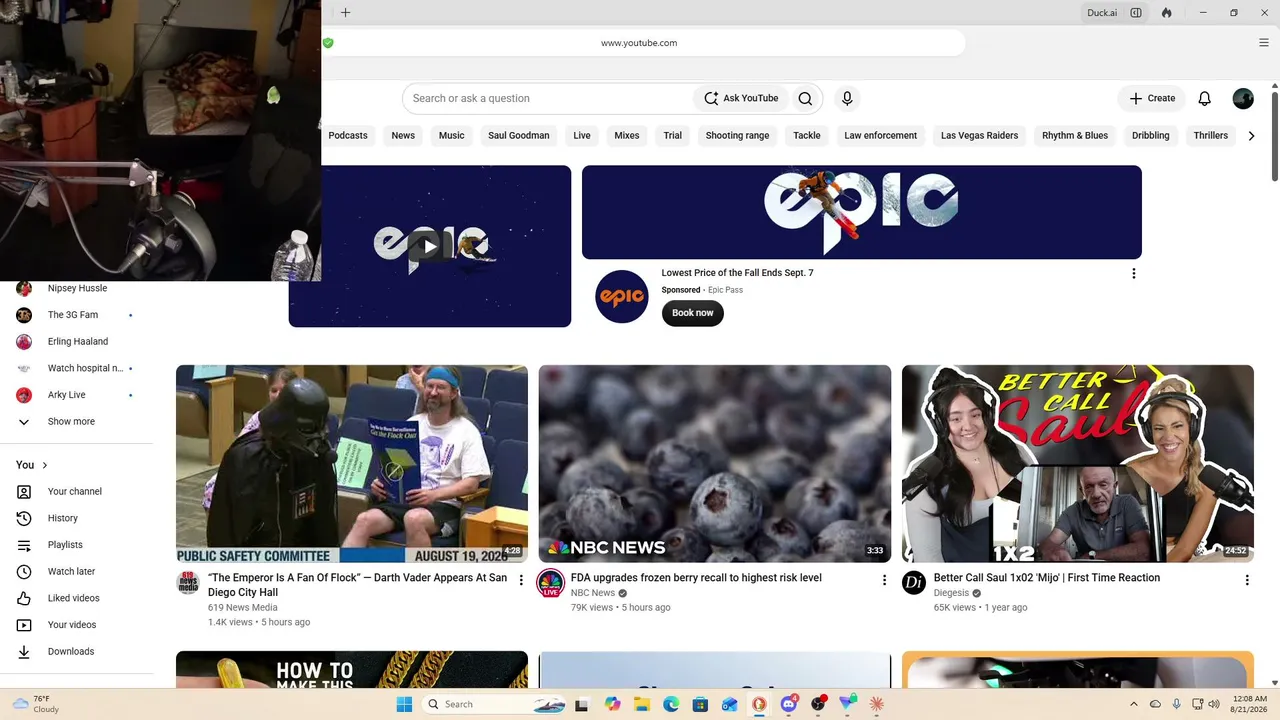Screen dimensions: 1280x720
Task: Click the YouTube search magnifier button
Action: (x=805, y=98)
